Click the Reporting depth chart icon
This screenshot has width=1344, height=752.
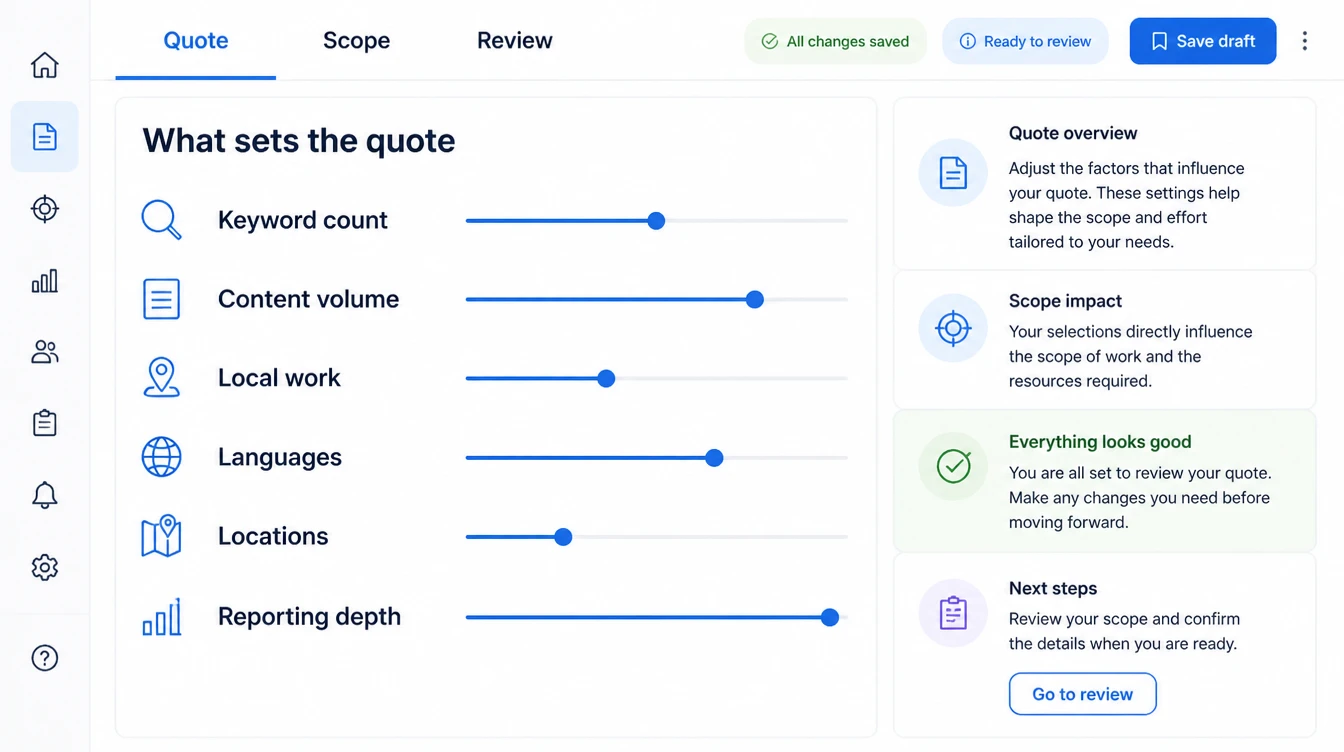pyautogui.click(x=161, y=617)
